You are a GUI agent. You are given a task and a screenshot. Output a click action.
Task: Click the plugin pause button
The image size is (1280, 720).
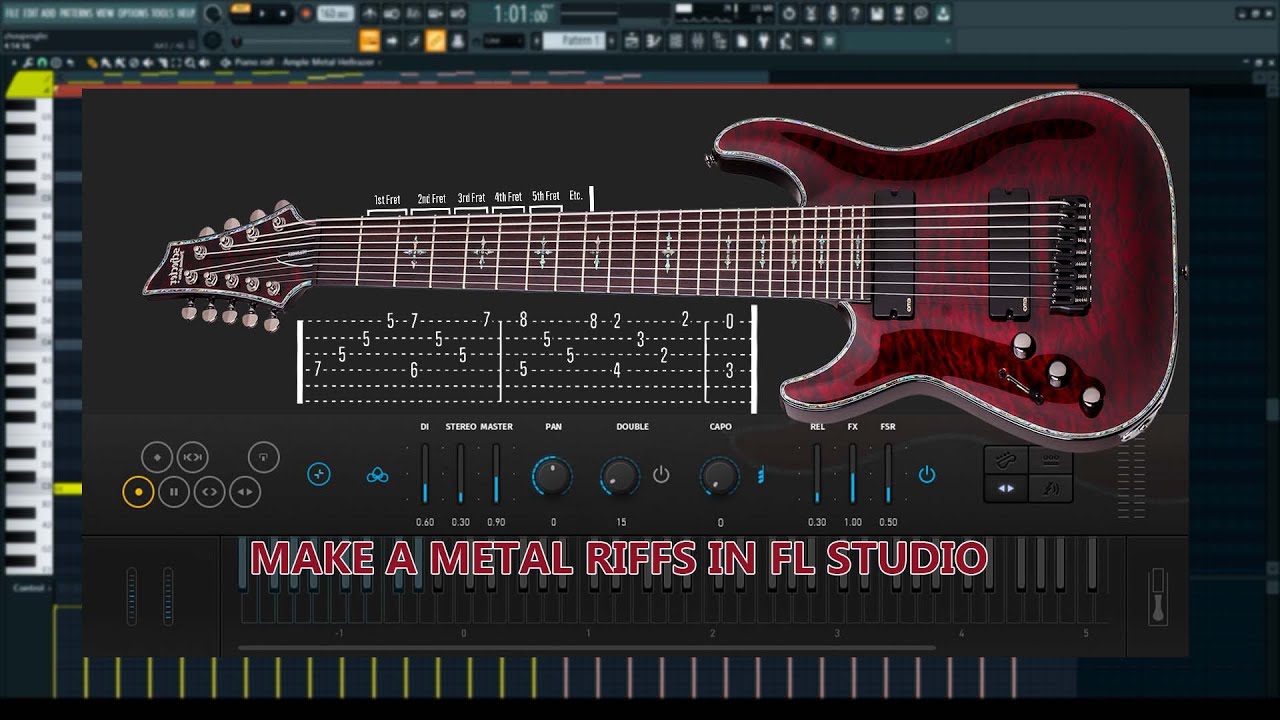pos(174,491)
